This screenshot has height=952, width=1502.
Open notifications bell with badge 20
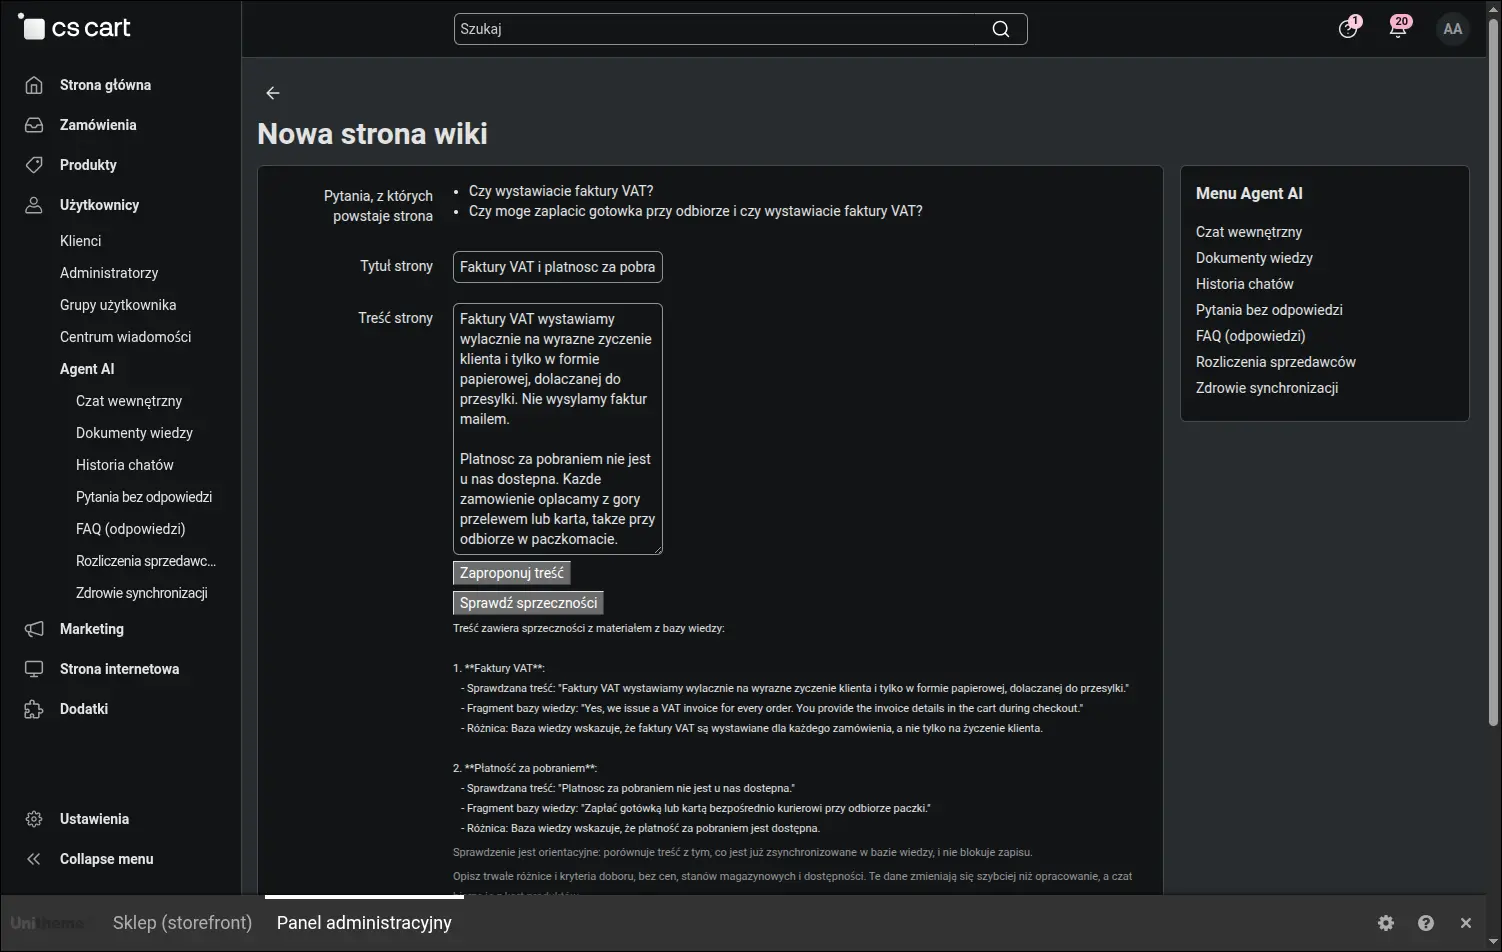coord(1398,28)
